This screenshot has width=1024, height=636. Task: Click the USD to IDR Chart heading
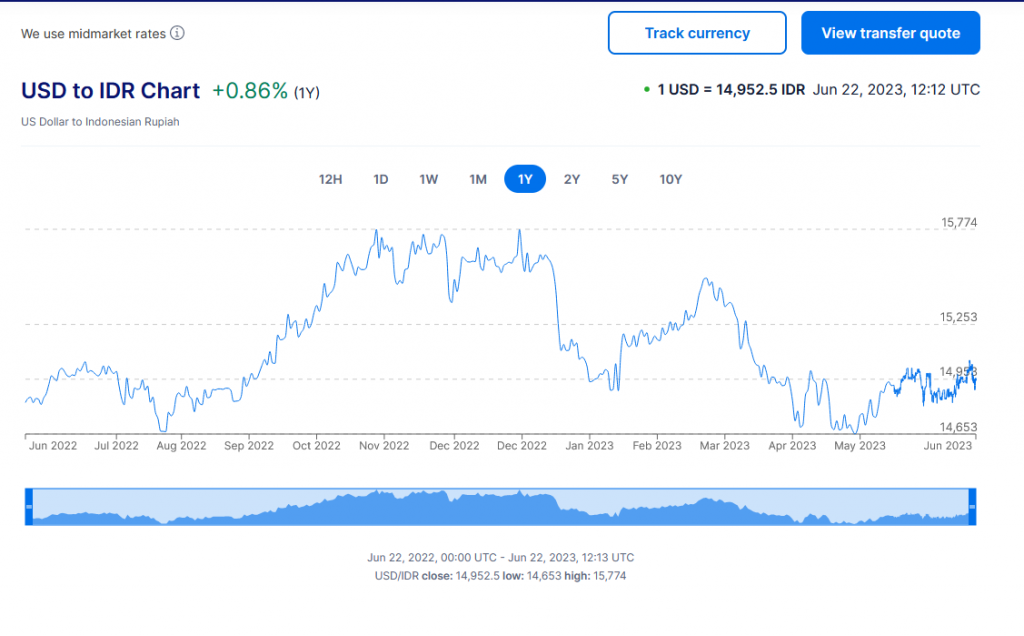[110, 90]
